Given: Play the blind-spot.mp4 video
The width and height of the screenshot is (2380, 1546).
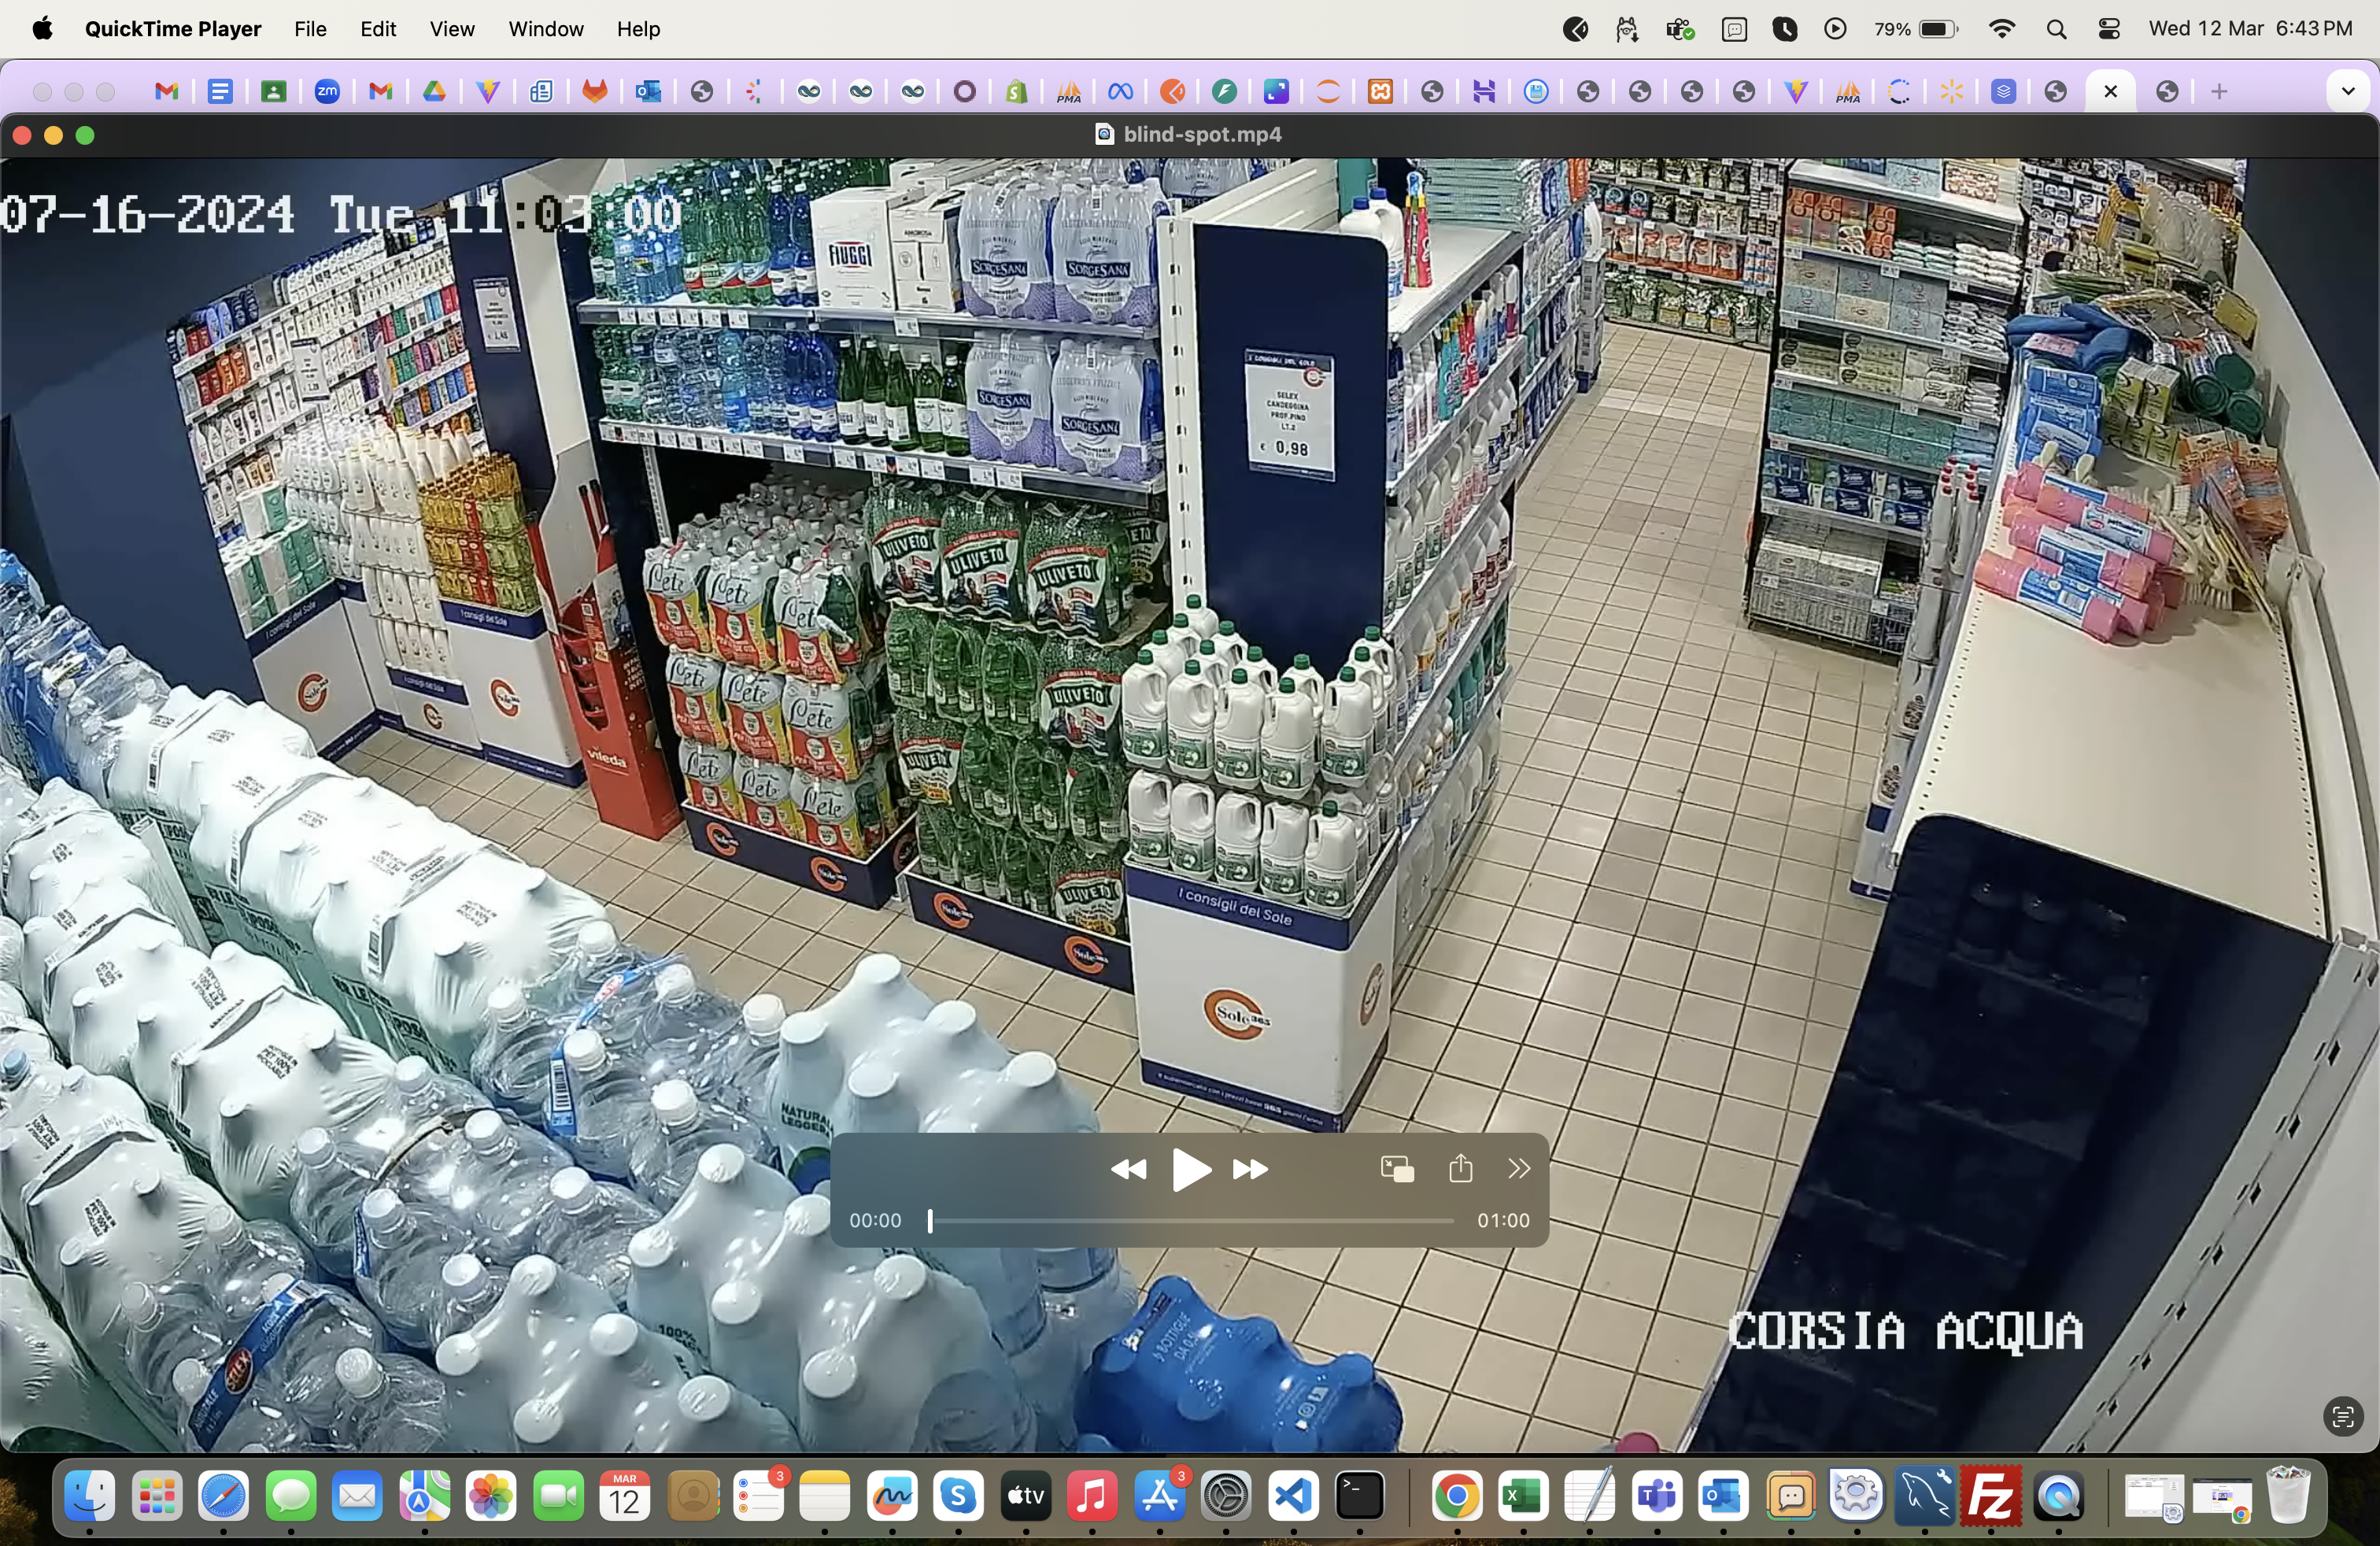Looking at the screenshot, I should (1190, 1169).
